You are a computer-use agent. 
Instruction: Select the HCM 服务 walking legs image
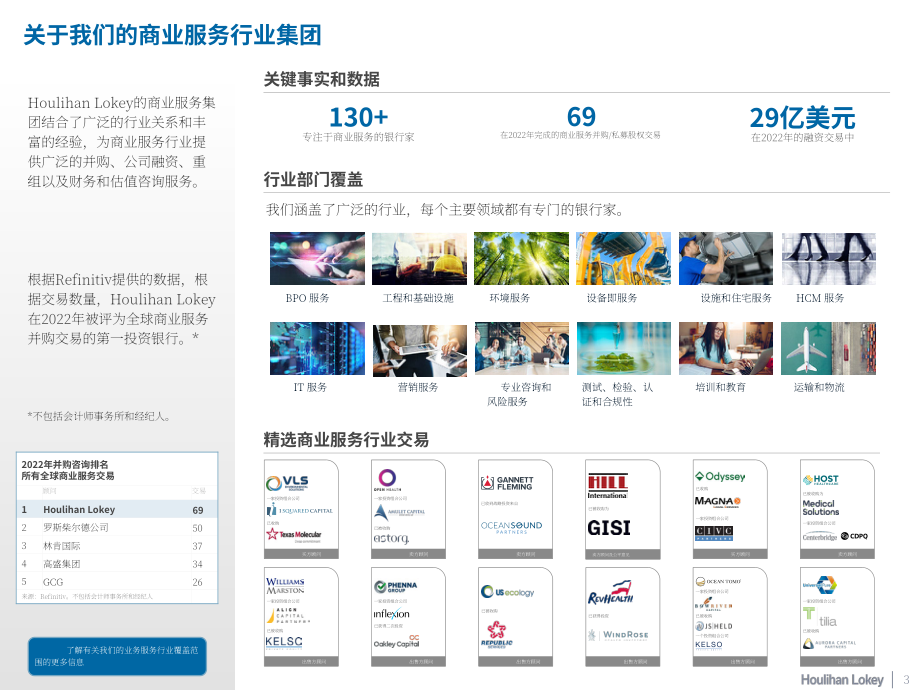[828, 258]
